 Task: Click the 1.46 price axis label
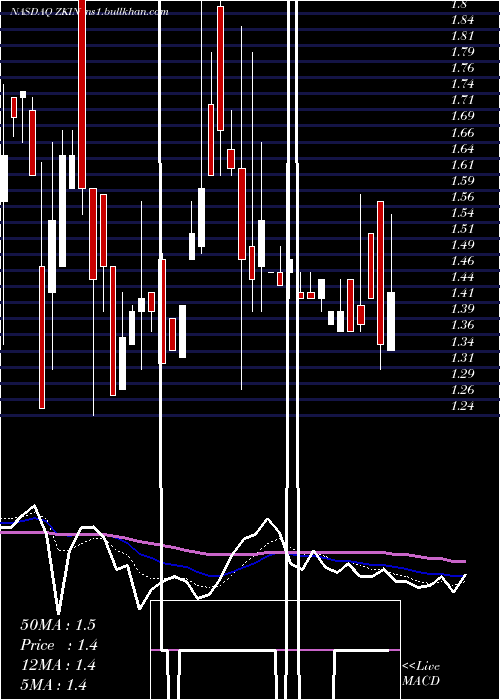tap(462, 261)
